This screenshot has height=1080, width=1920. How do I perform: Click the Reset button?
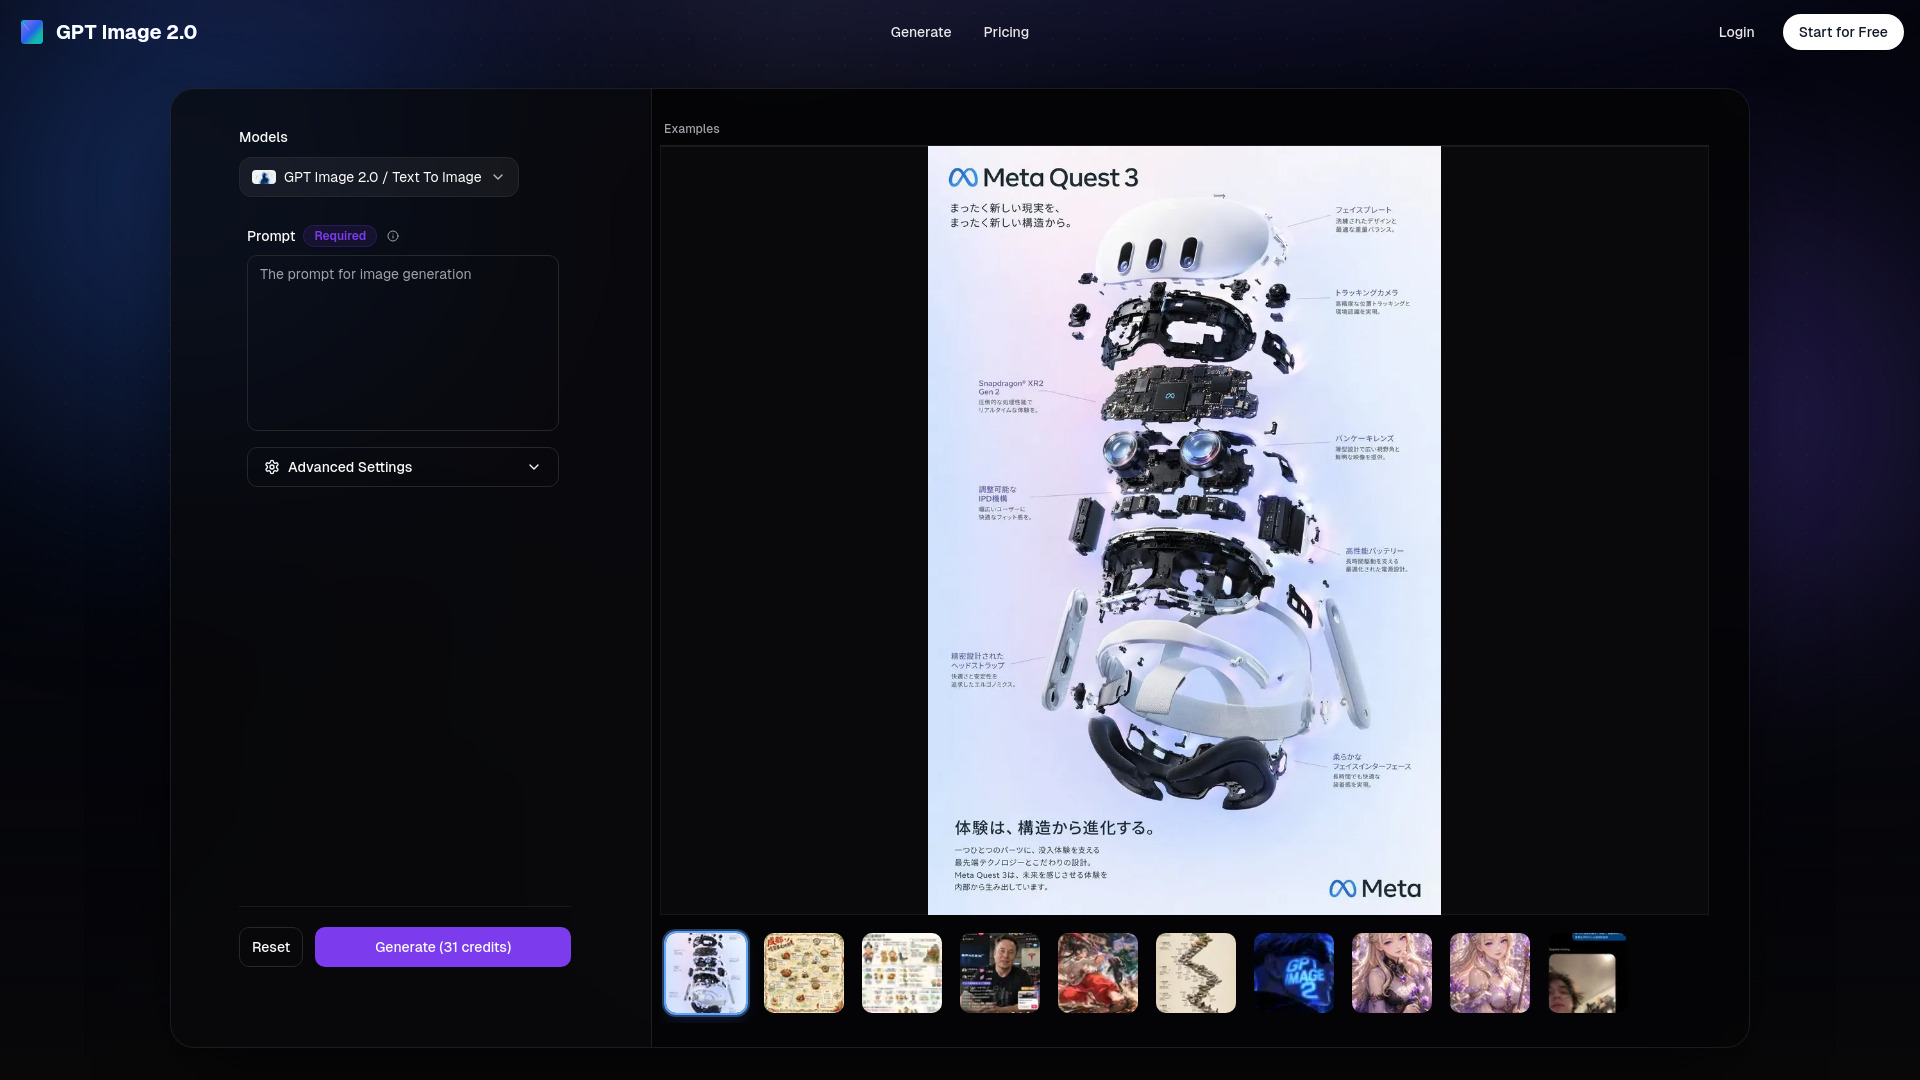coord(271,947)
